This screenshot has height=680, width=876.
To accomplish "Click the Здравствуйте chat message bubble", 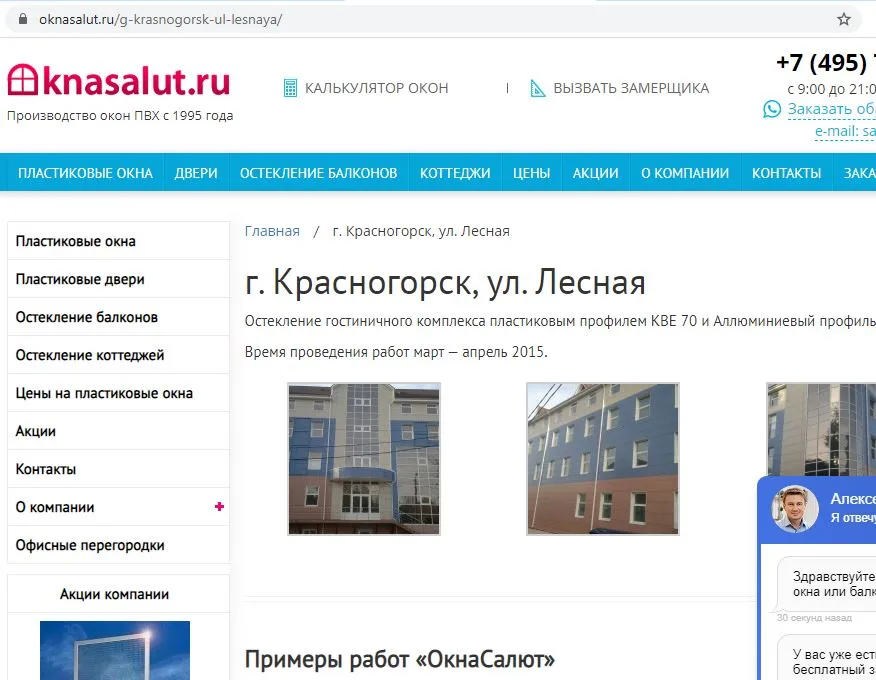I will pos(827,584).
